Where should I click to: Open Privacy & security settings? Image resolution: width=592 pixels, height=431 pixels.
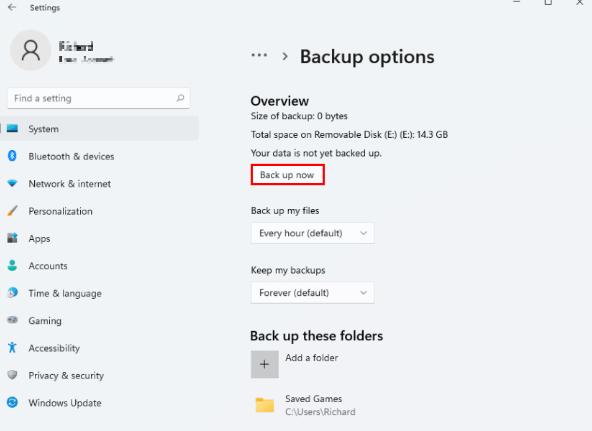coord(99,375)
